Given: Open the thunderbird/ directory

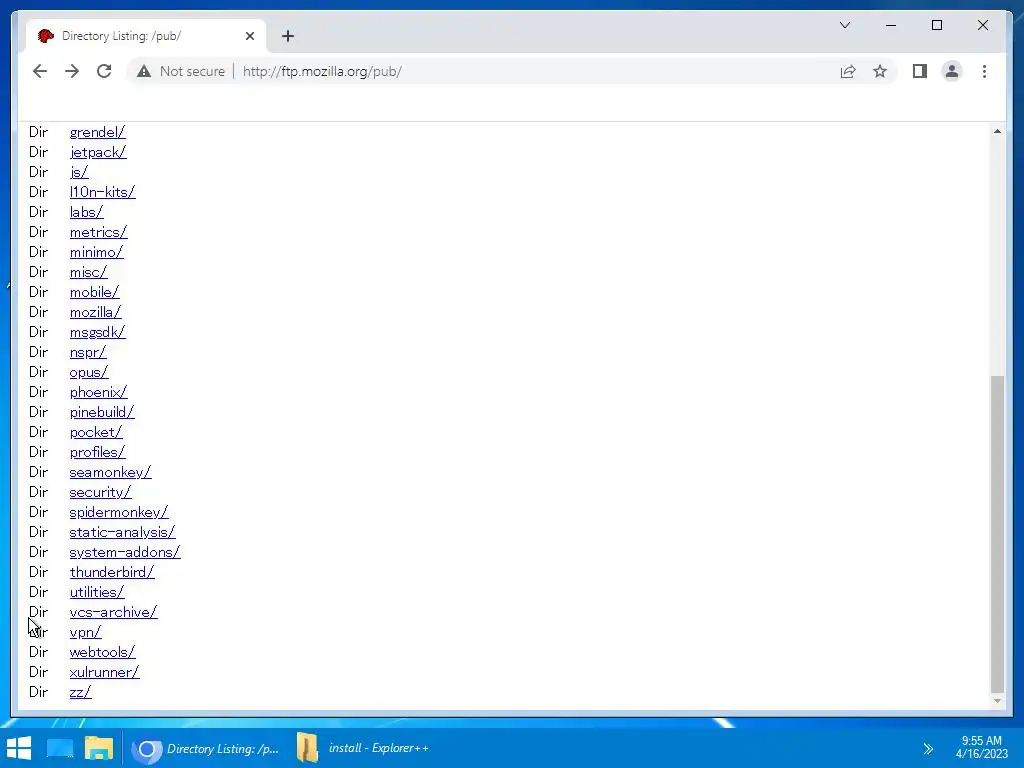Looking at the screenshot, I should point(112,573).
